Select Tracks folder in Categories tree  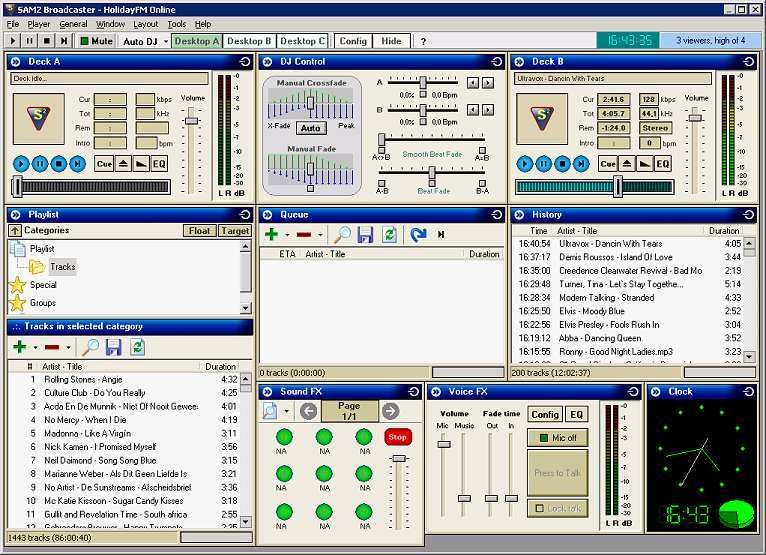tap(63, 267)
